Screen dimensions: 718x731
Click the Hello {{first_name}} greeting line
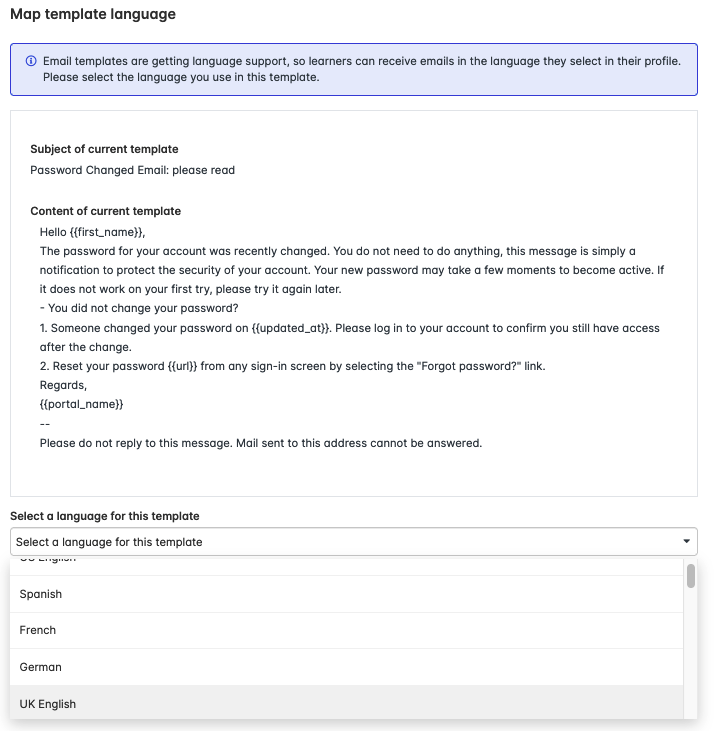(x=92, y=231)
